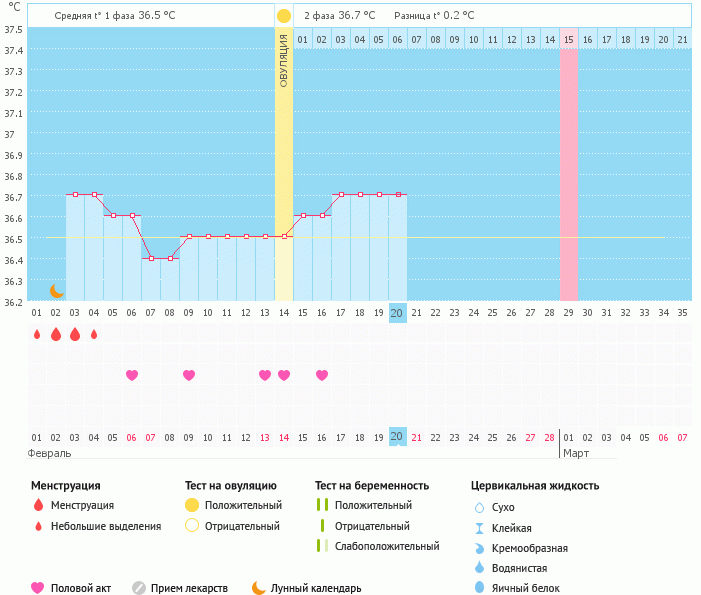The image size is (701, 595).
Task: Select the 36.7 temperature point on cycle day 03
Action: 75,195
